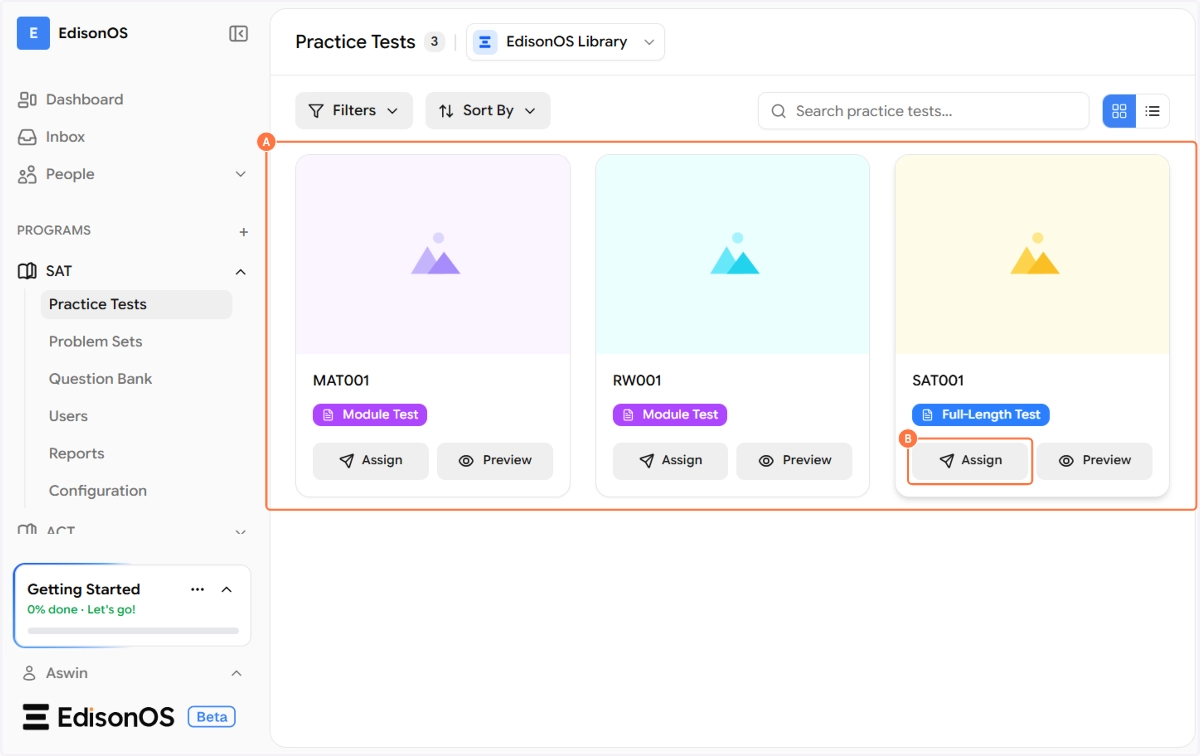The height and width of the screenshot is (756, 1200).
Task: Click the EdisonOS Library logo icon
Action: [x=485, y=42]
